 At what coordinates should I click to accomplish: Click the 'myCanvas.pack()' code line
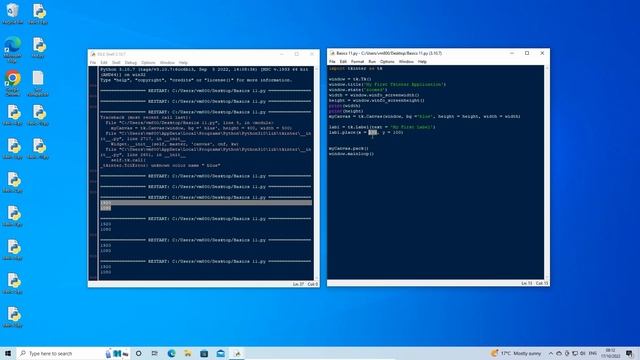349,149
